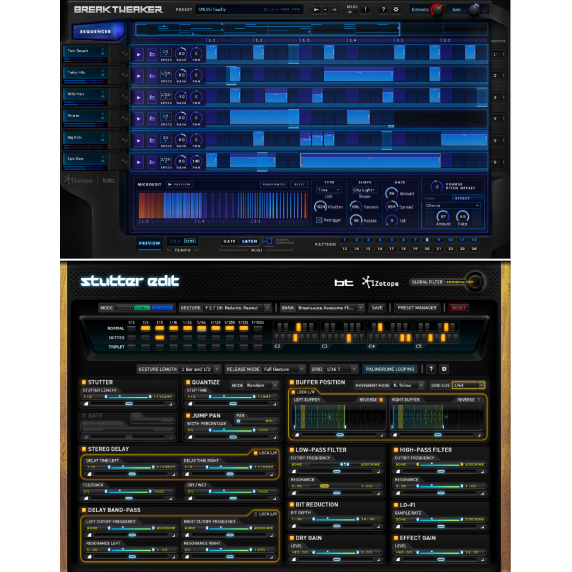Viewport: 572px width, 572px height.
Task: Open BreakTweaker settings gear icon
Action: pyautogui.click(x=396, y=9)
